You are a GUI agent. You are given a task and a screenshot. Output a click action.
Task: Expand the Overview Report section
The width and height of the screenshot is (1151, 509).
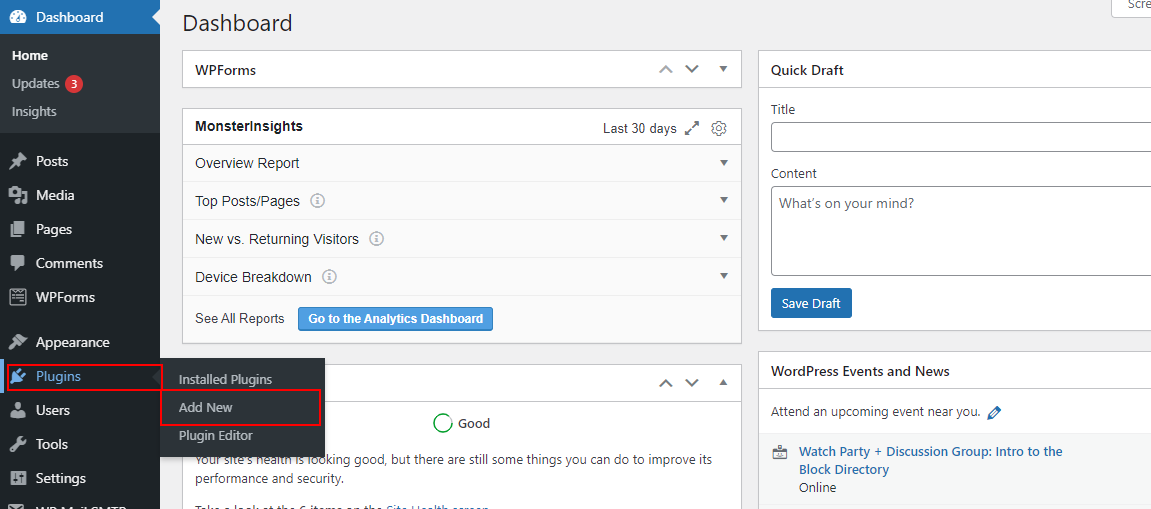coord(724,162)
